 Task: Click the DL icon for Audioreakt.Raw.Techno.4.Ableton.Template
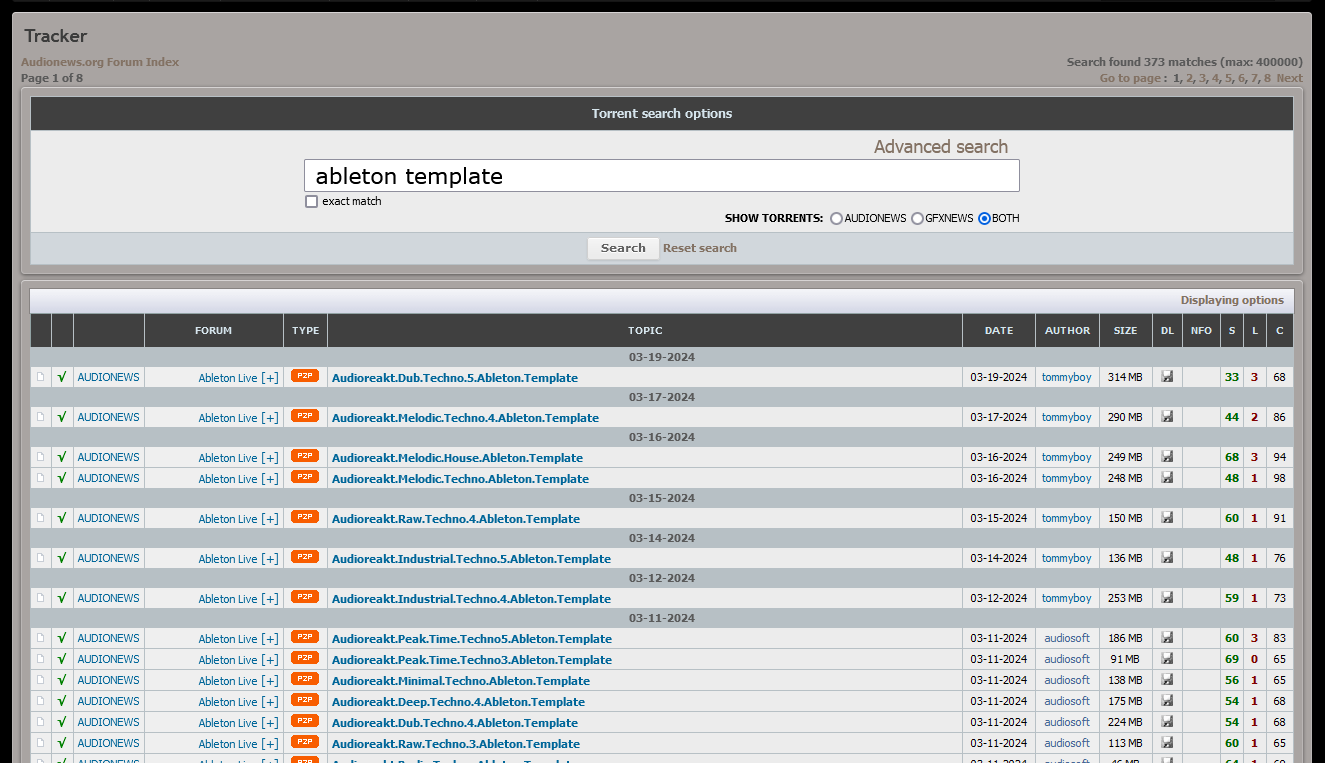point(1167,518)
